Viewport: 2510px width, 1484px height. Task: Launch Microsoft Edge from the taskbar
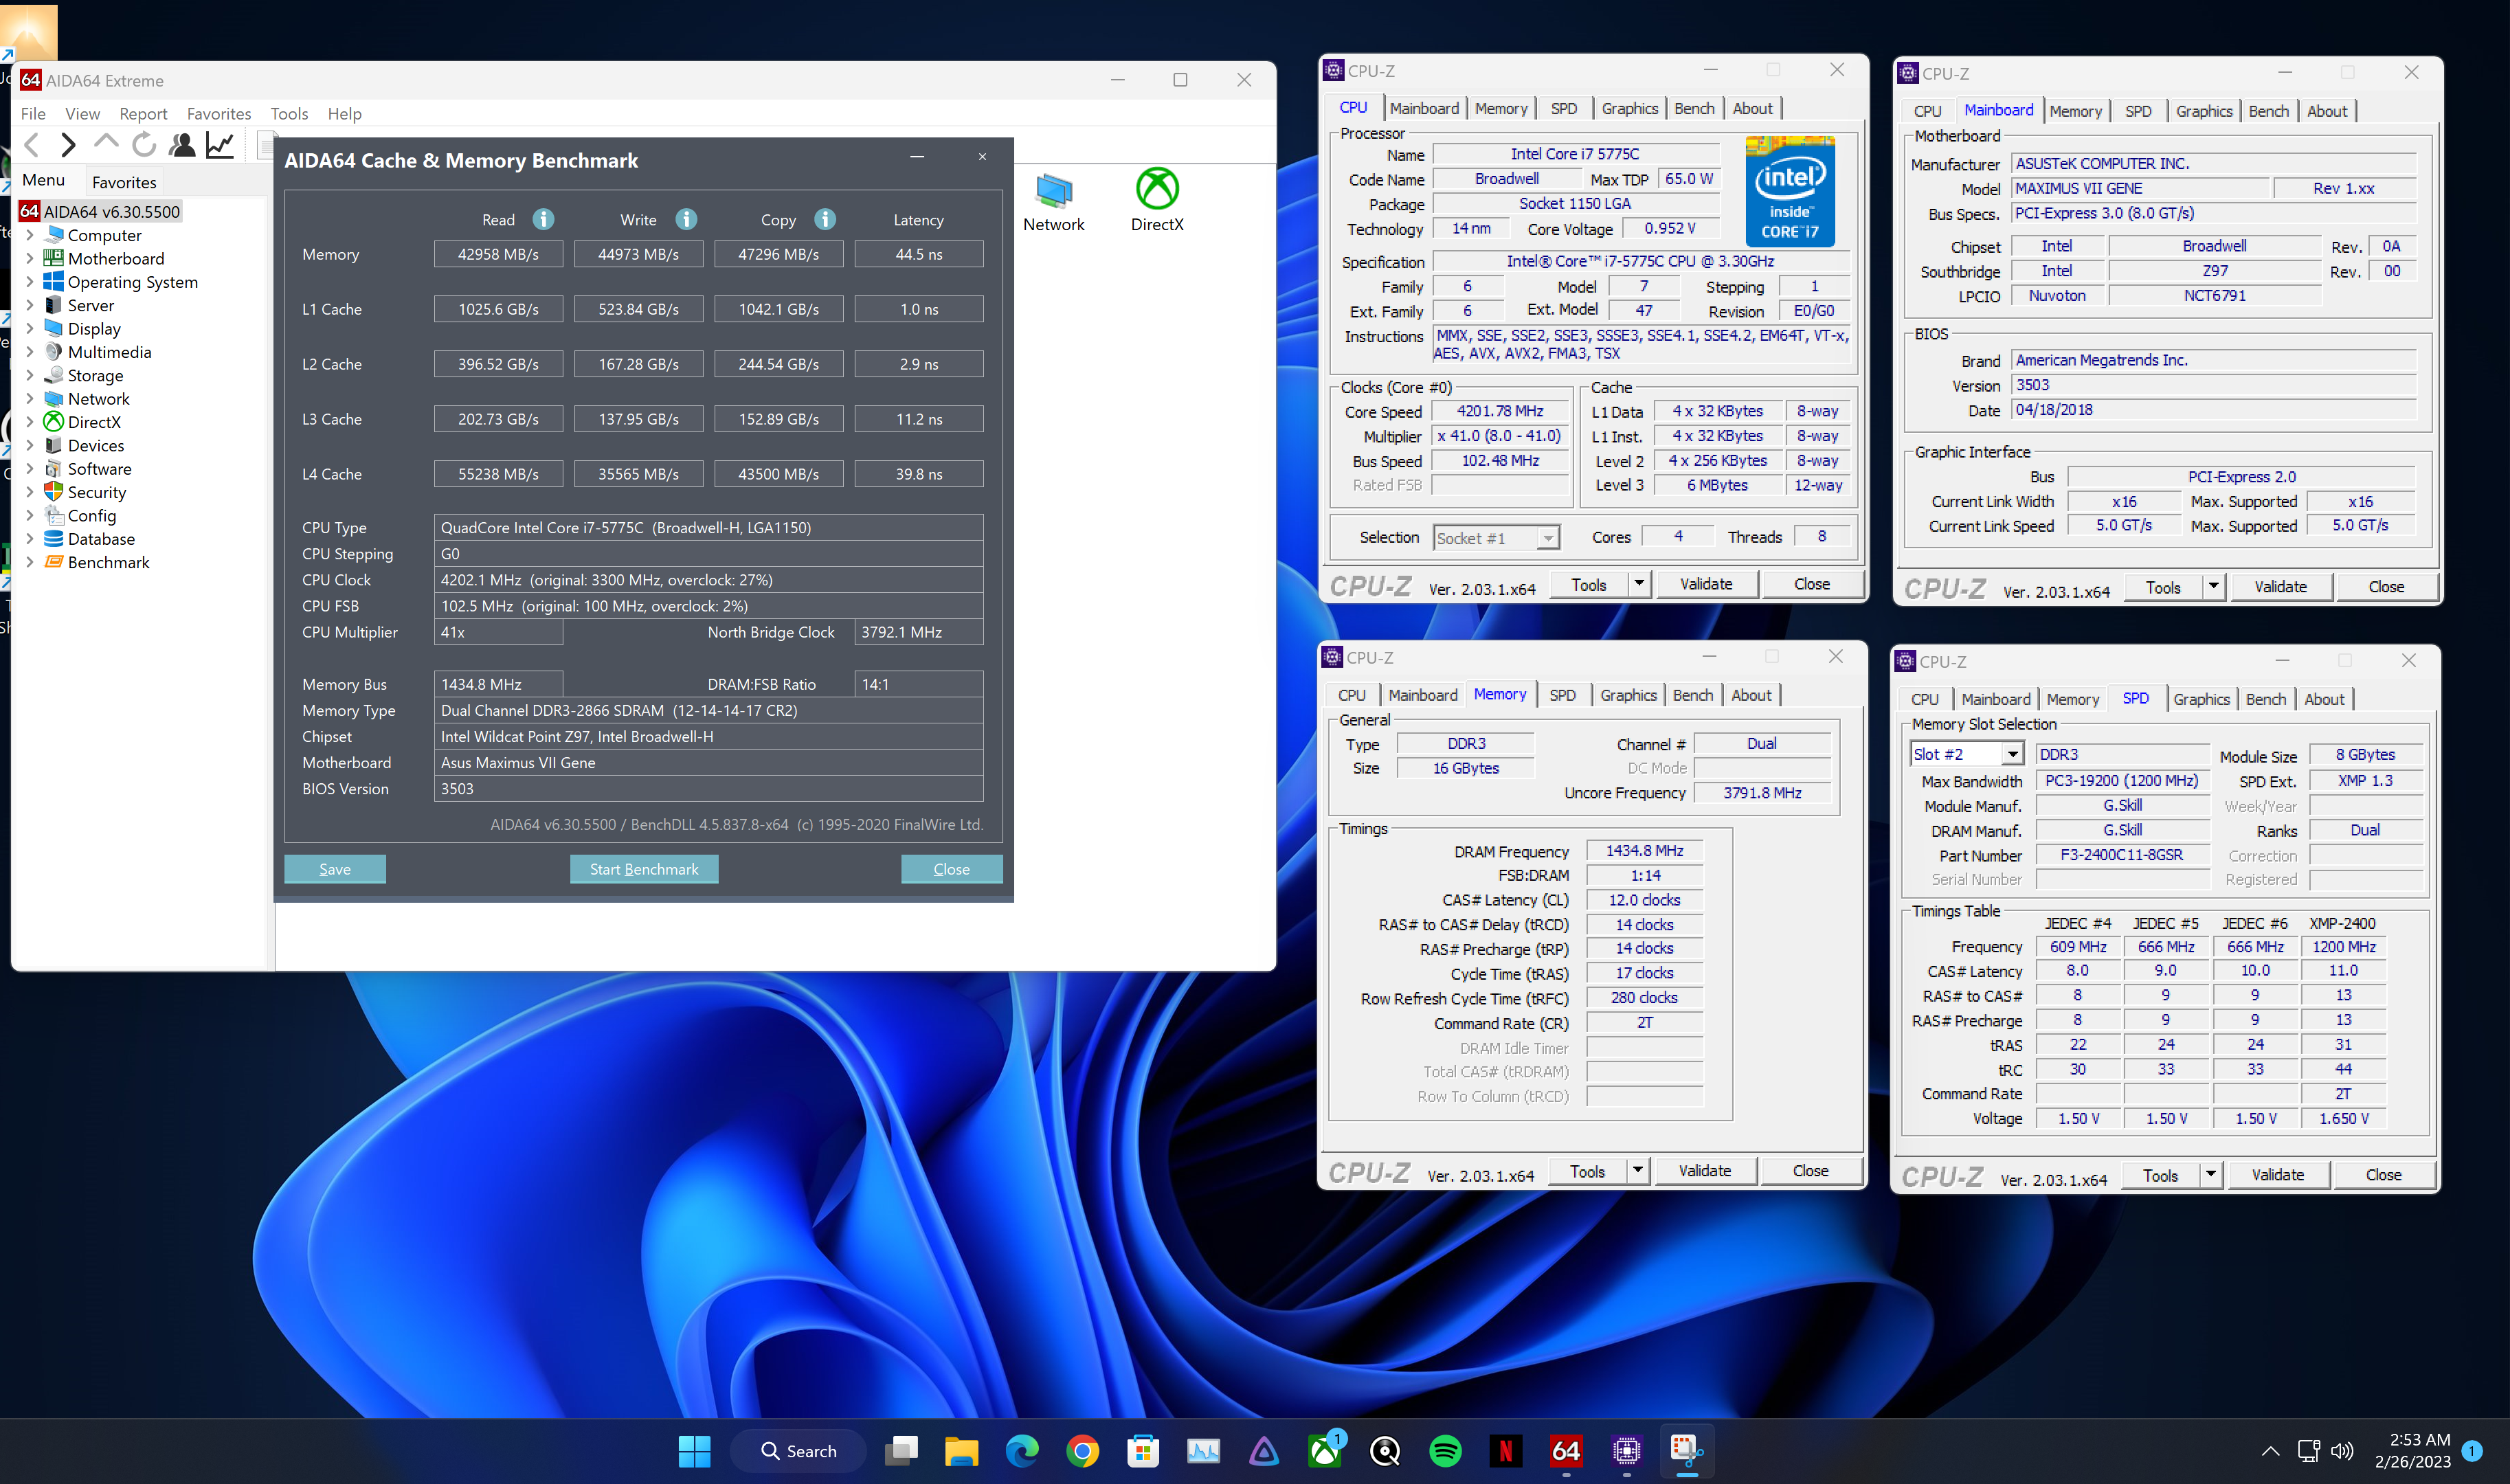(1022, 1451)
